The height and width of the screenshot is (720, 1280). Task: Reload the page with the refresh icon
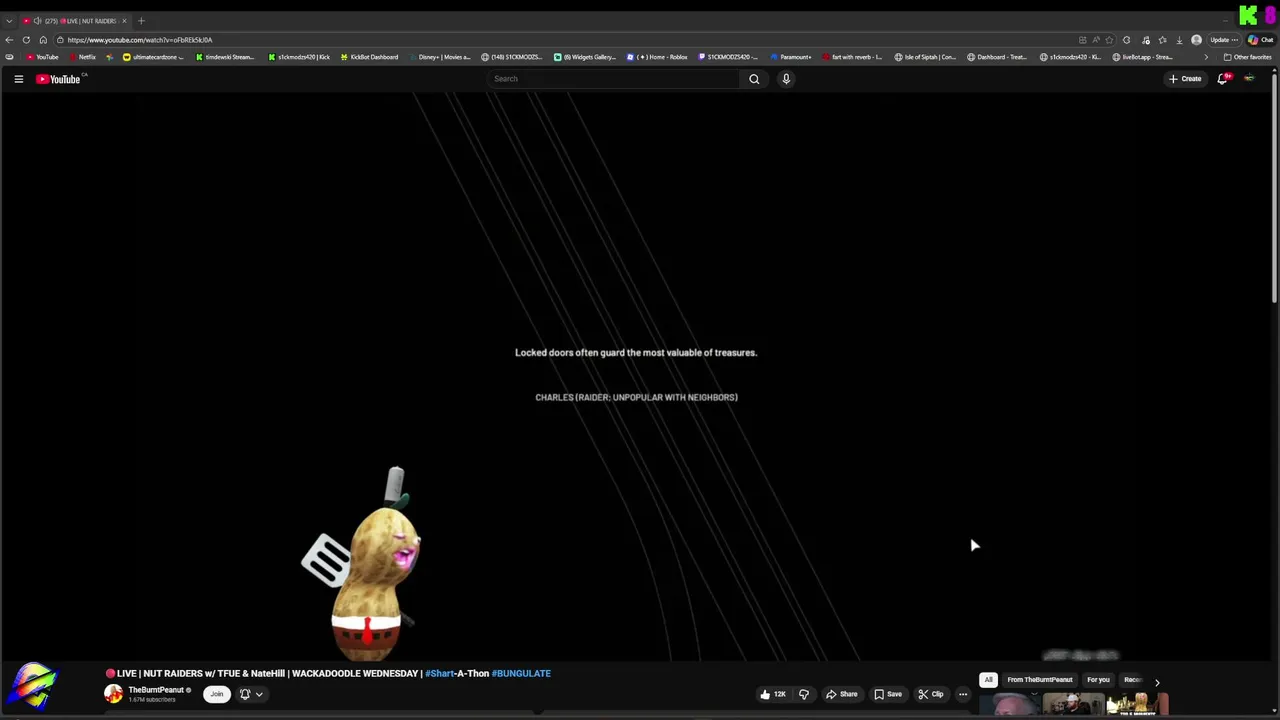26,40
